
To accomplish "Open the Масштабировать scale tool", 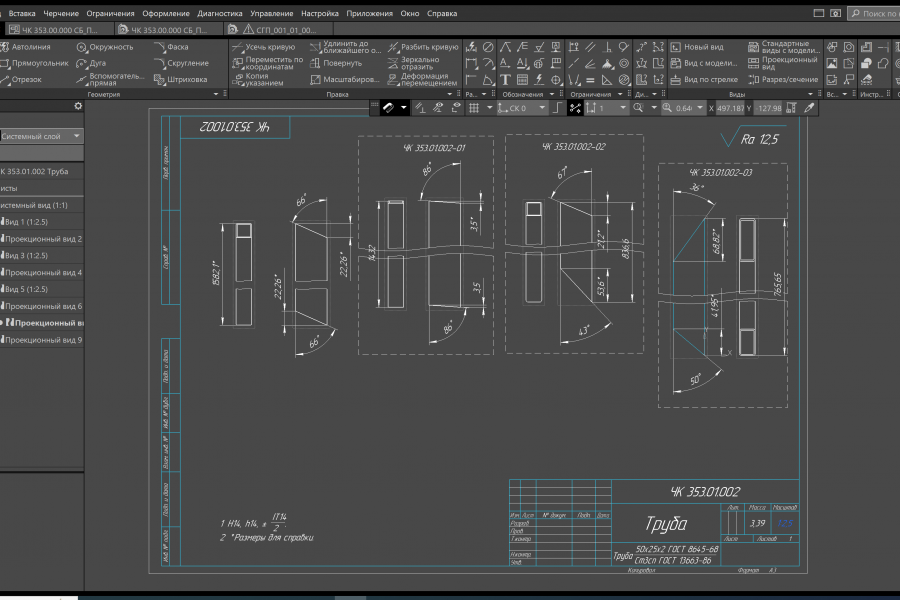I will pos(344,79).
